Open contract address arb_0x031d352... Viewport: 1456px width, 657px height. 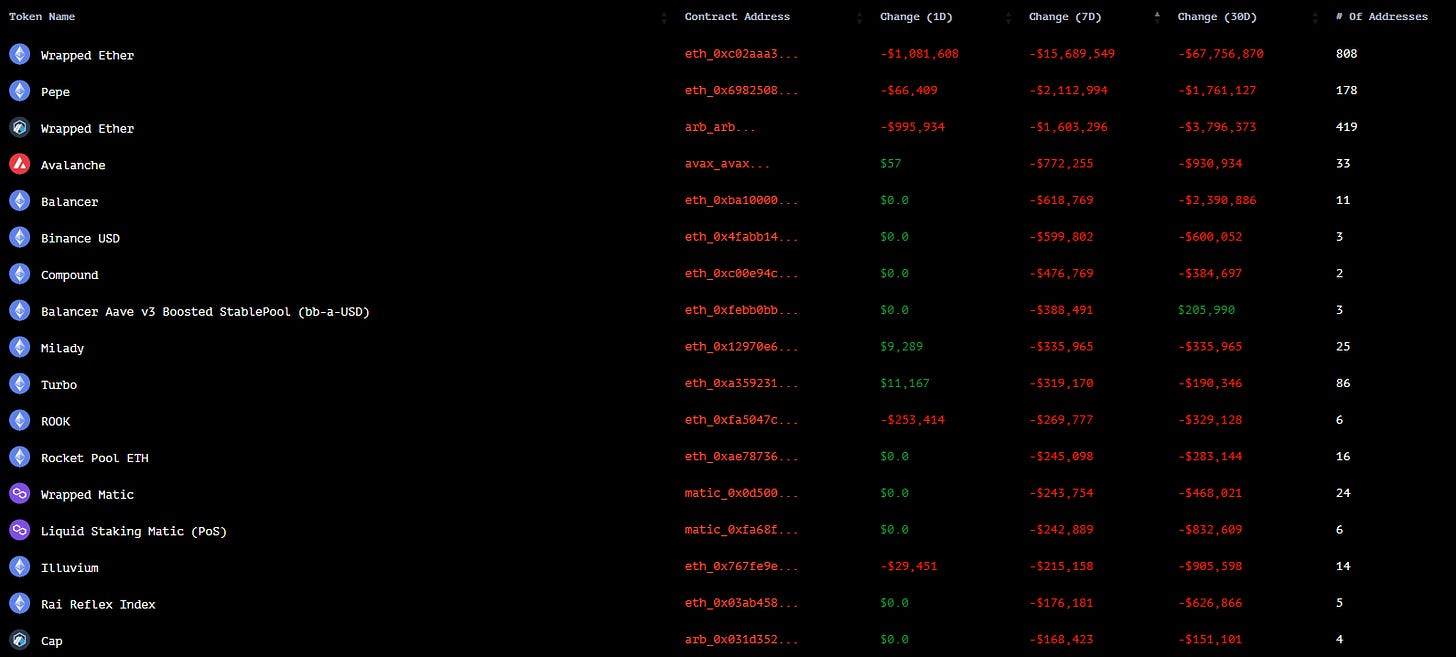742,640
